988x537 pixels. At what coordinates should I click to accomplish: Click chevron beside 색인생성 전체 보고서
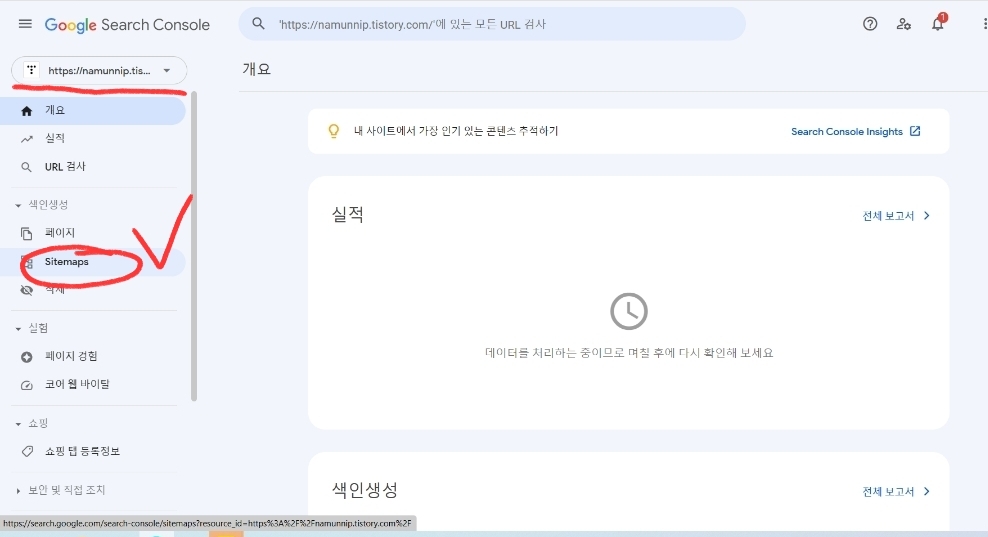[x=926, y=491]
